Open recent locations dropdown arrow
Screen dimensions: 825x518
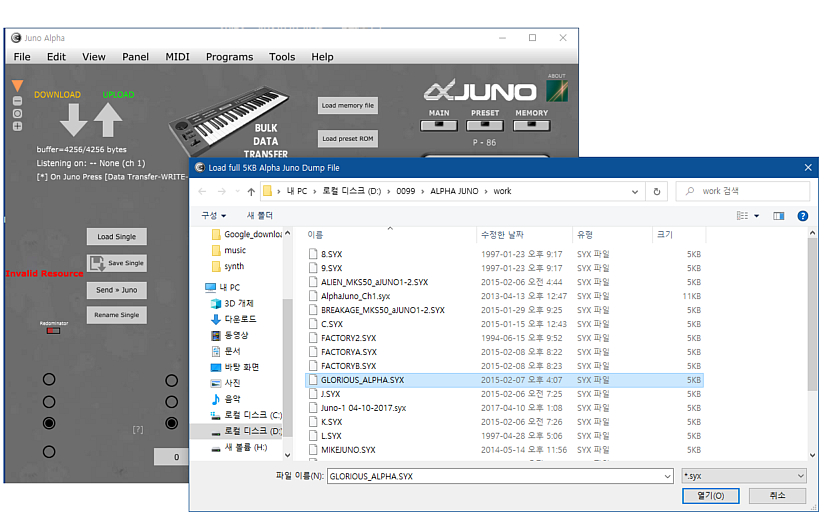pos(237,191)
